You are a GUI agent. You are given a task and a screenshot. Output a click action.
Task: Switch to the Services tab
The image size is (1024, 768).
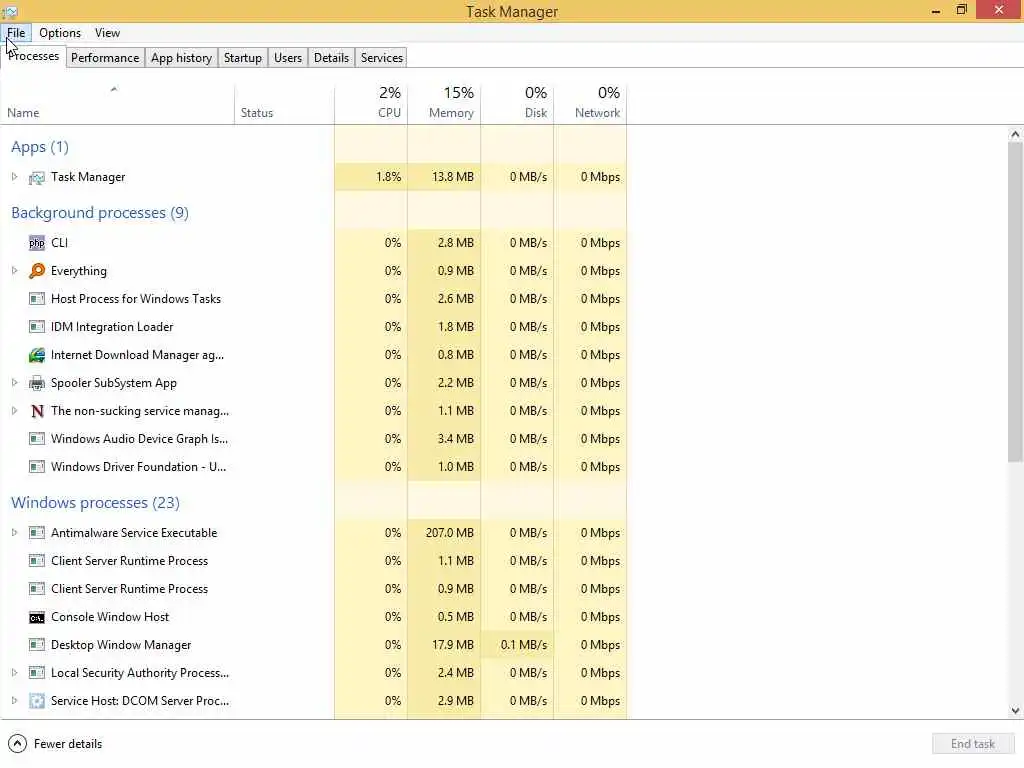click(x=382, y=57)
